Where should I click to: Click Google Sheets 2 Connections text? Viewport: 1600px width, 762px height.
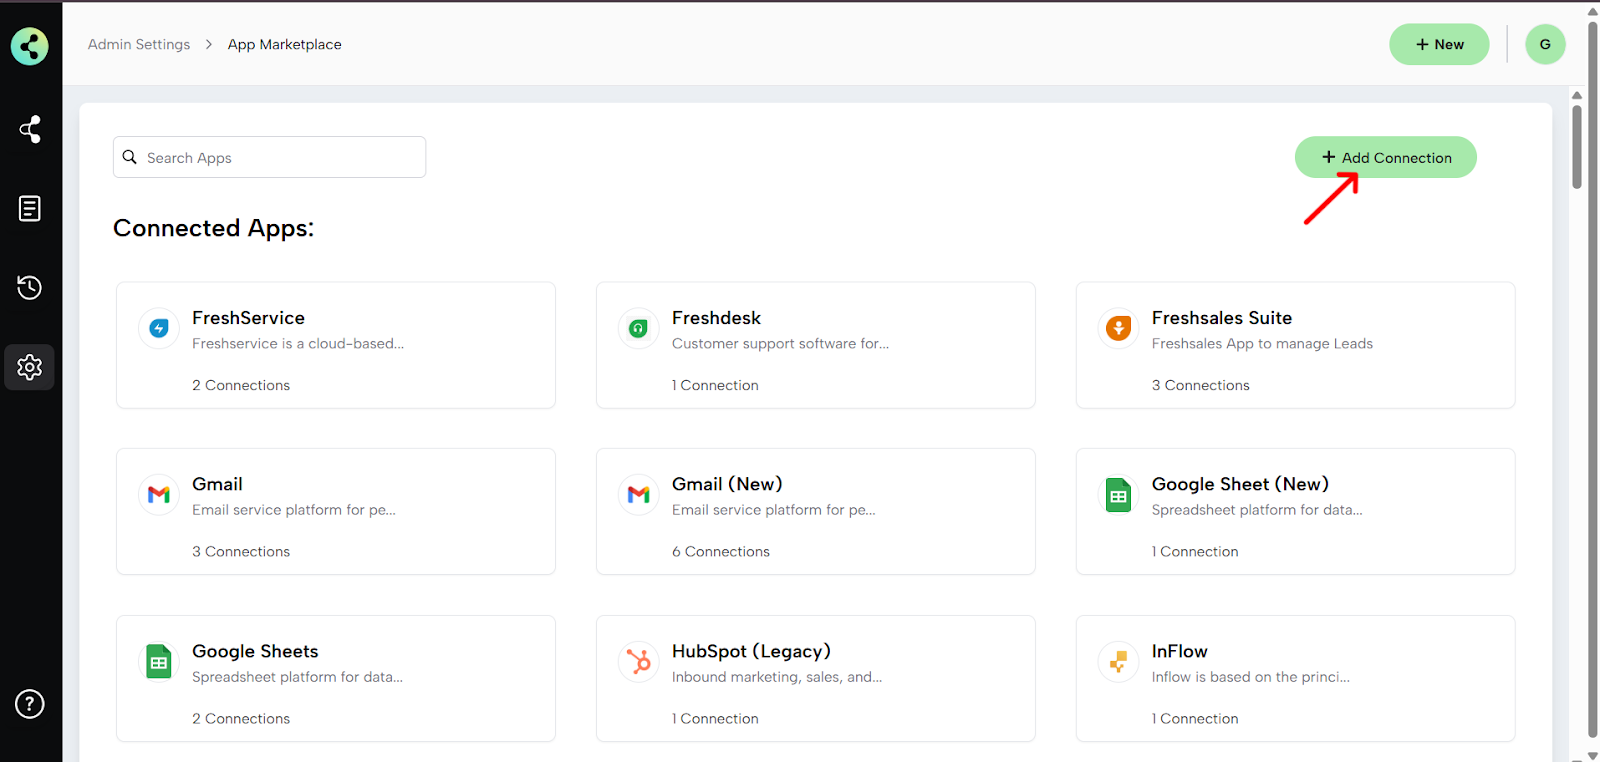click(241, 718)
